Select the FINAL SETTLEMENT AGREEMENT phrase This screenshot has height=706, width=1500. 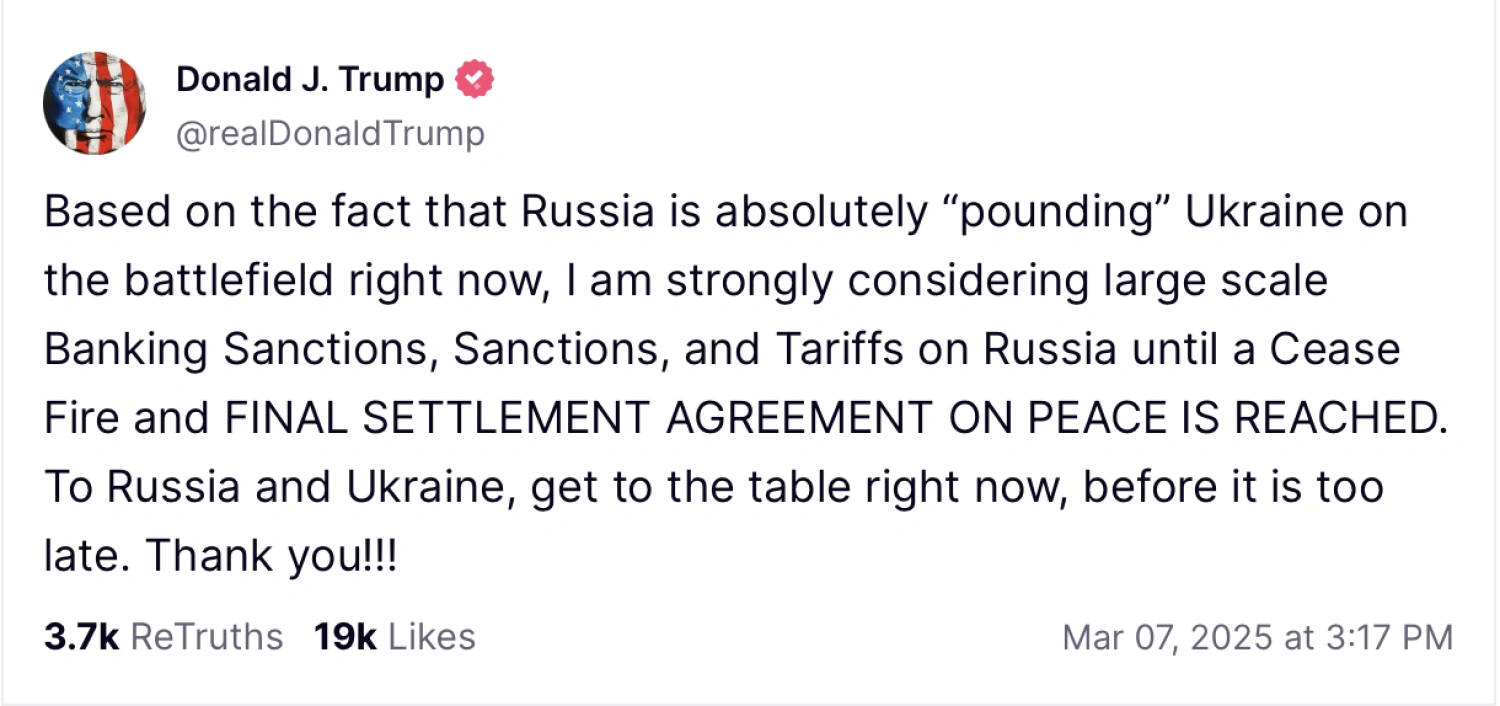579,419
